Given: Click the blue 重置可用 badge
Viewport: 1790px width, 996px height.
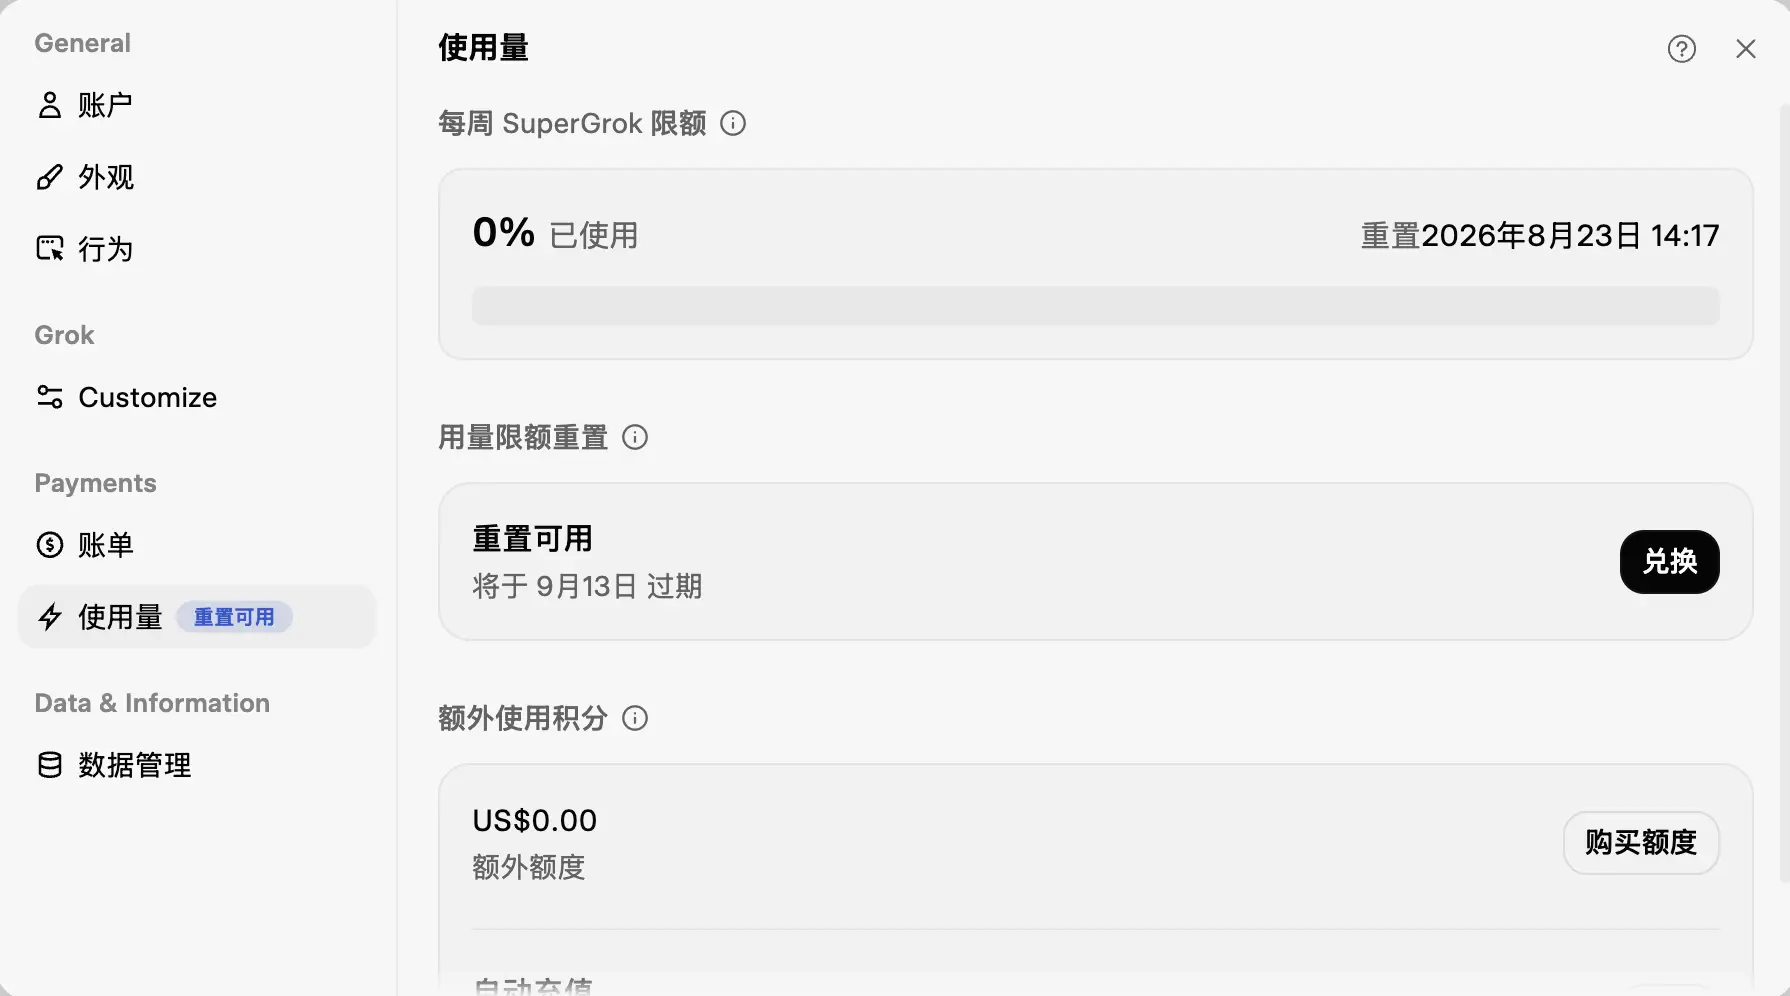Looking at the screenshot, I should click(234, 617).
